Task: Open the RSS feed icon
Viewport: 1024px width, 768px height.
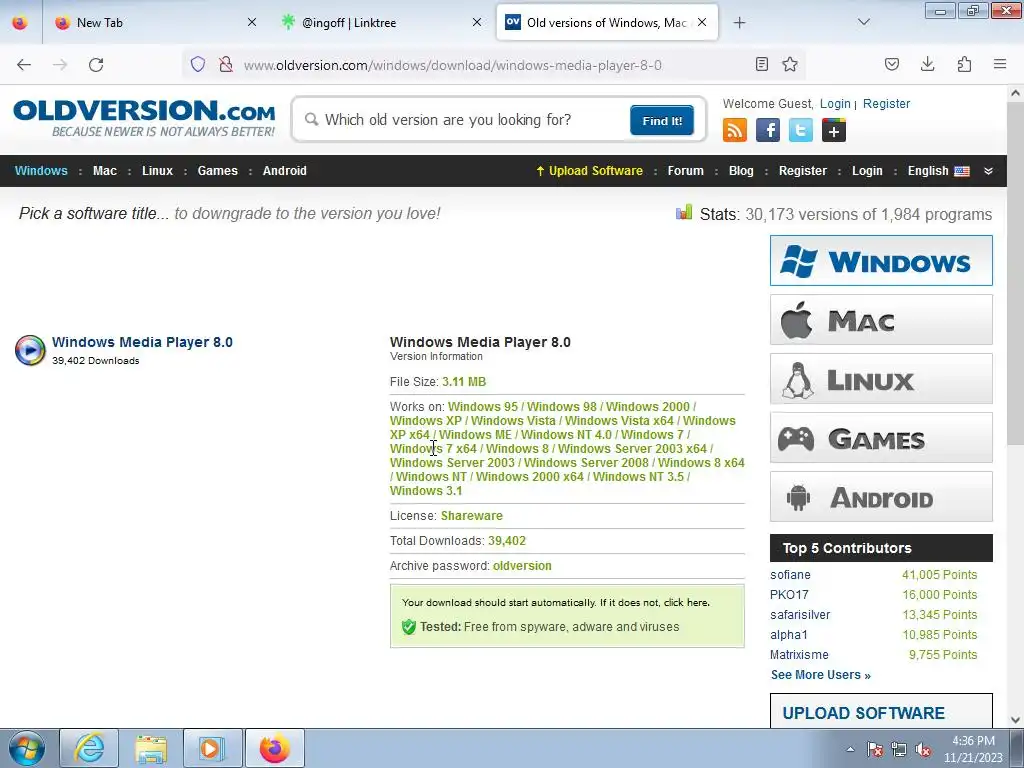Action: coord(735,130)
